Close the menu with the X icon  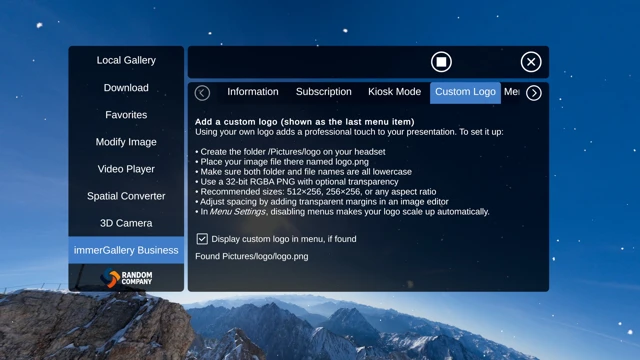point(531,62)
